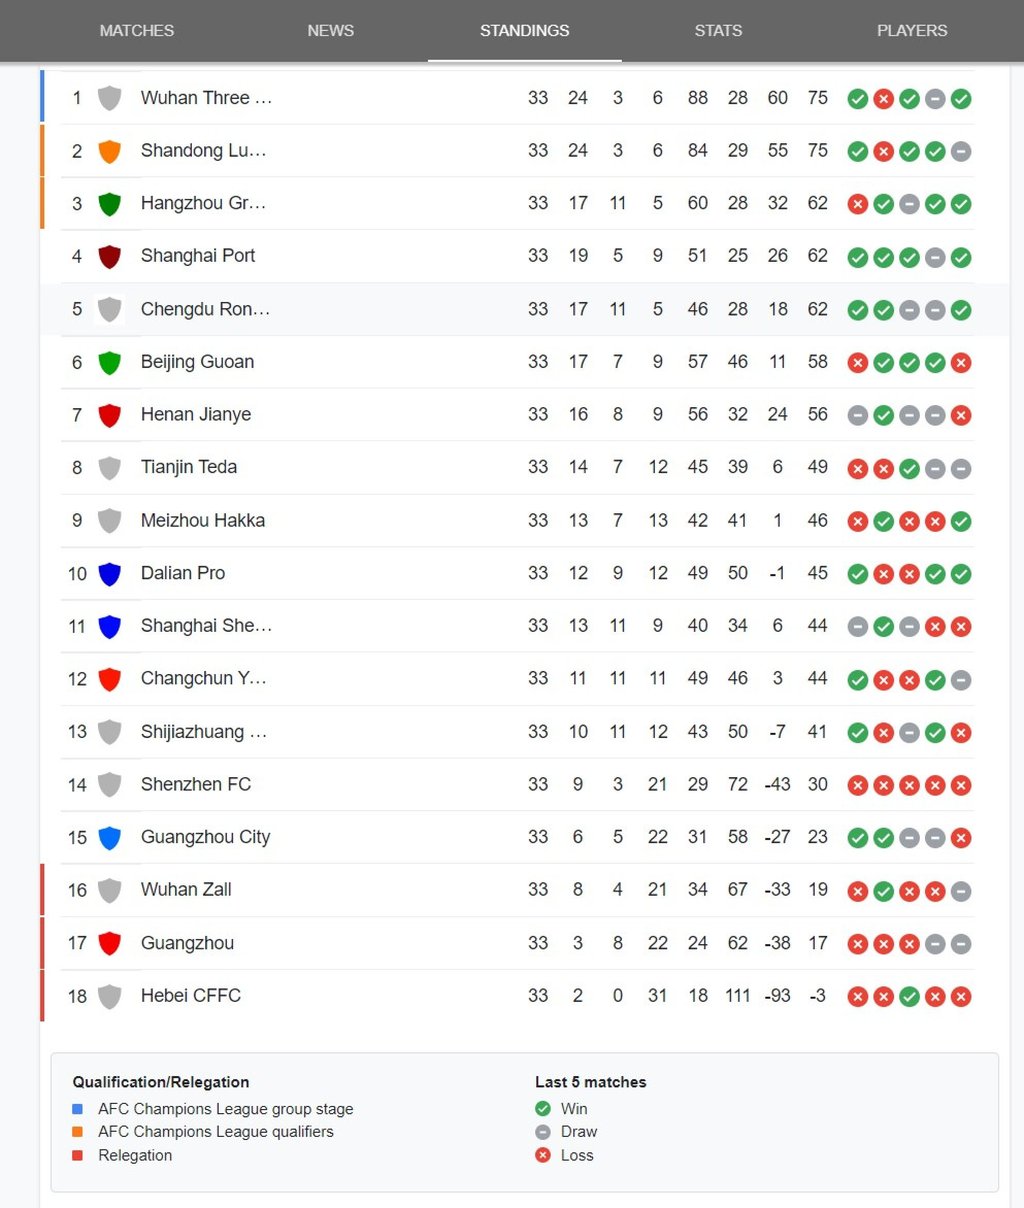Select the Meizhou Hakka team name
Screen dimensions: 1024x1208
coord(203,520)
